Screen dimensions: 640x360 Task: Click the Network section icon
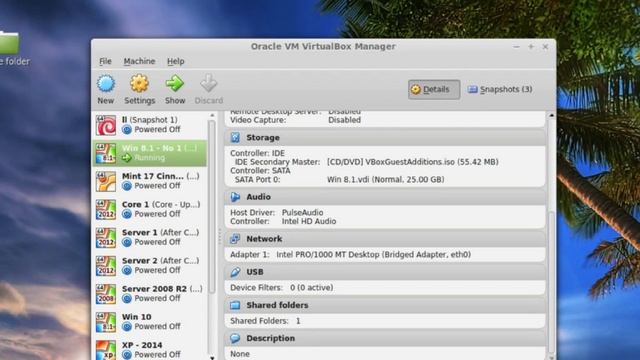point(235,239)
